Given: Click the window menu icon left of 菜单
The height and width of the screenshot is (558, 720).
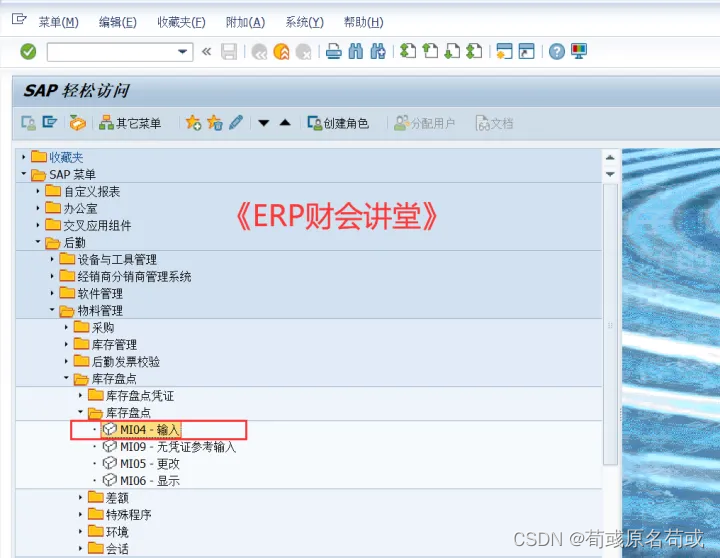Looking at the screenshot, I should 19,20.
